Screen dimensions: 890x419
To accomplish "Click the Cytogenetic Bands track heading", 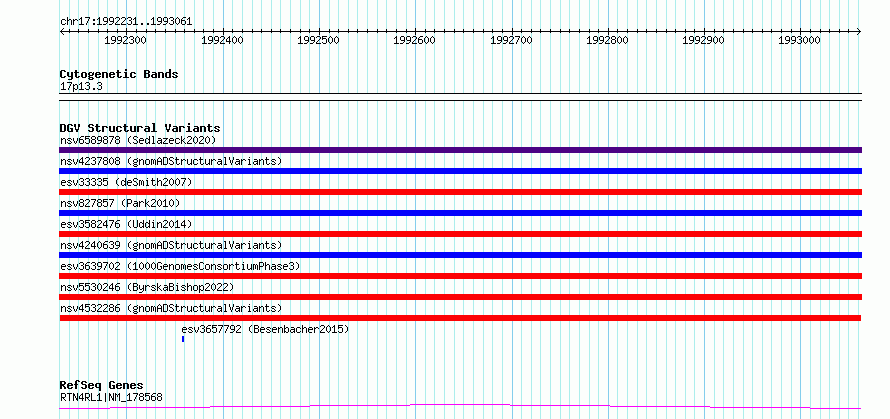I will click(x=119, y=74).
